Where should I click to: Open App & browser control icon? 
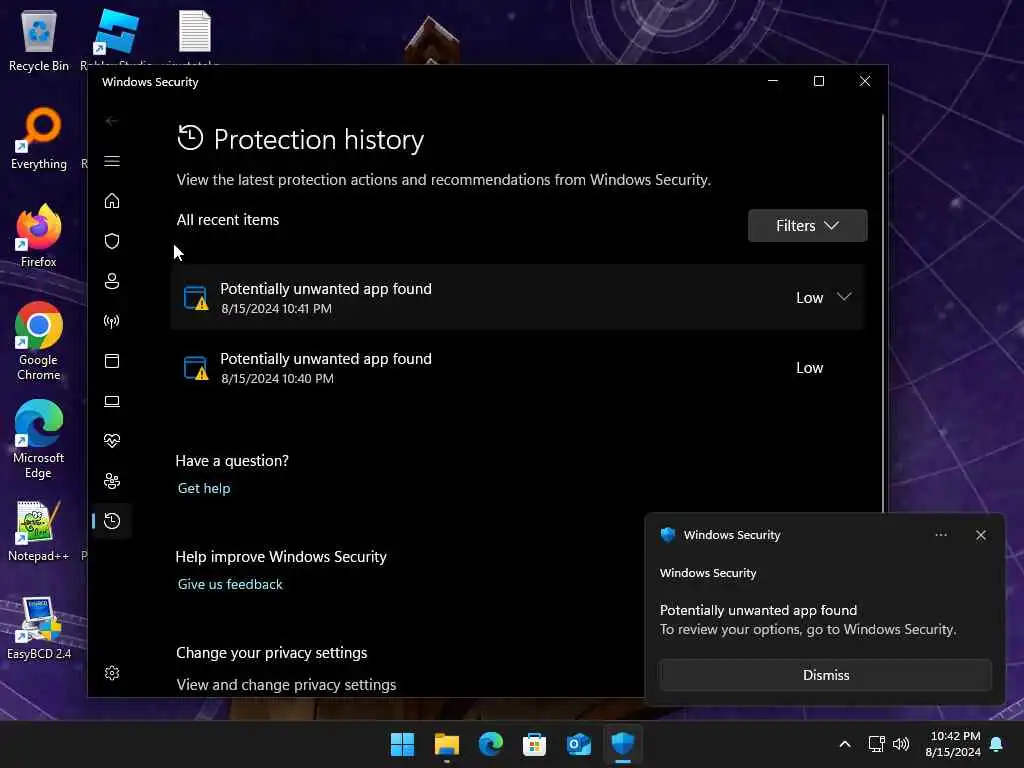pyautogui.click(x=112, y=361)
